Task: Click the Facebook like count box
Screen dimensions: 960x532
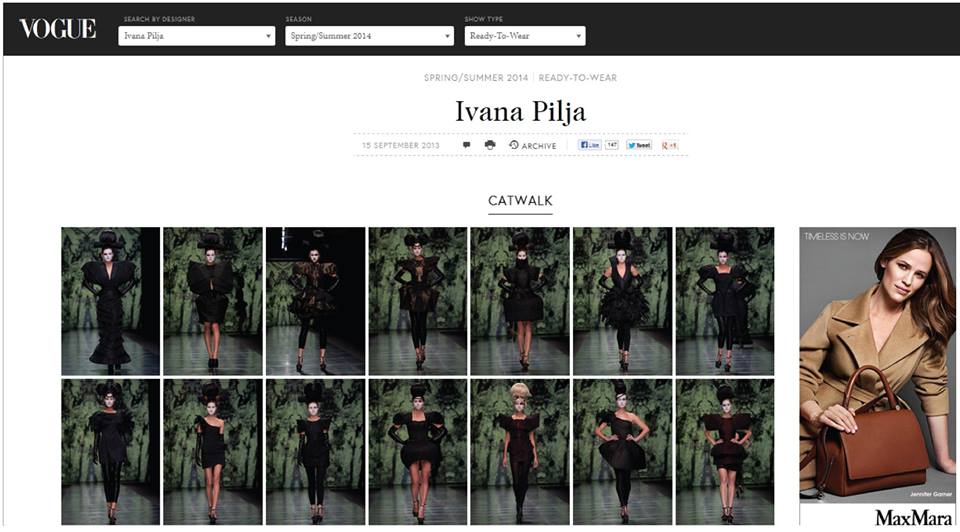Action: [x=612, y=145]
